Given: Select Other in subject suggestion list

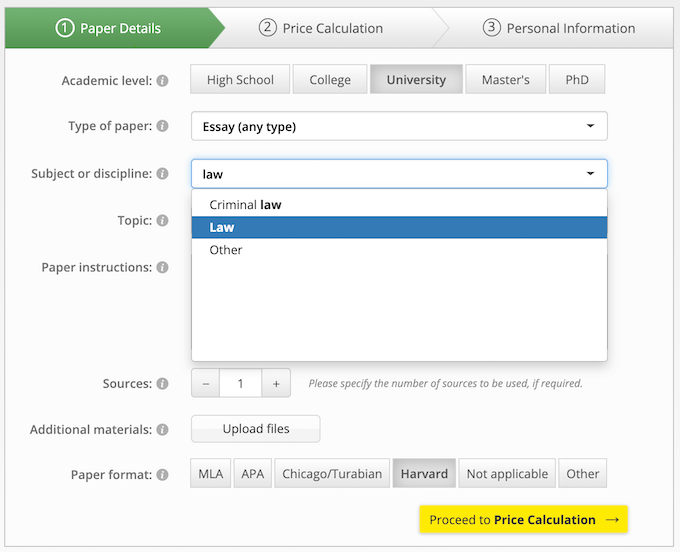Looking at the screenshot, I should (226, 250).
